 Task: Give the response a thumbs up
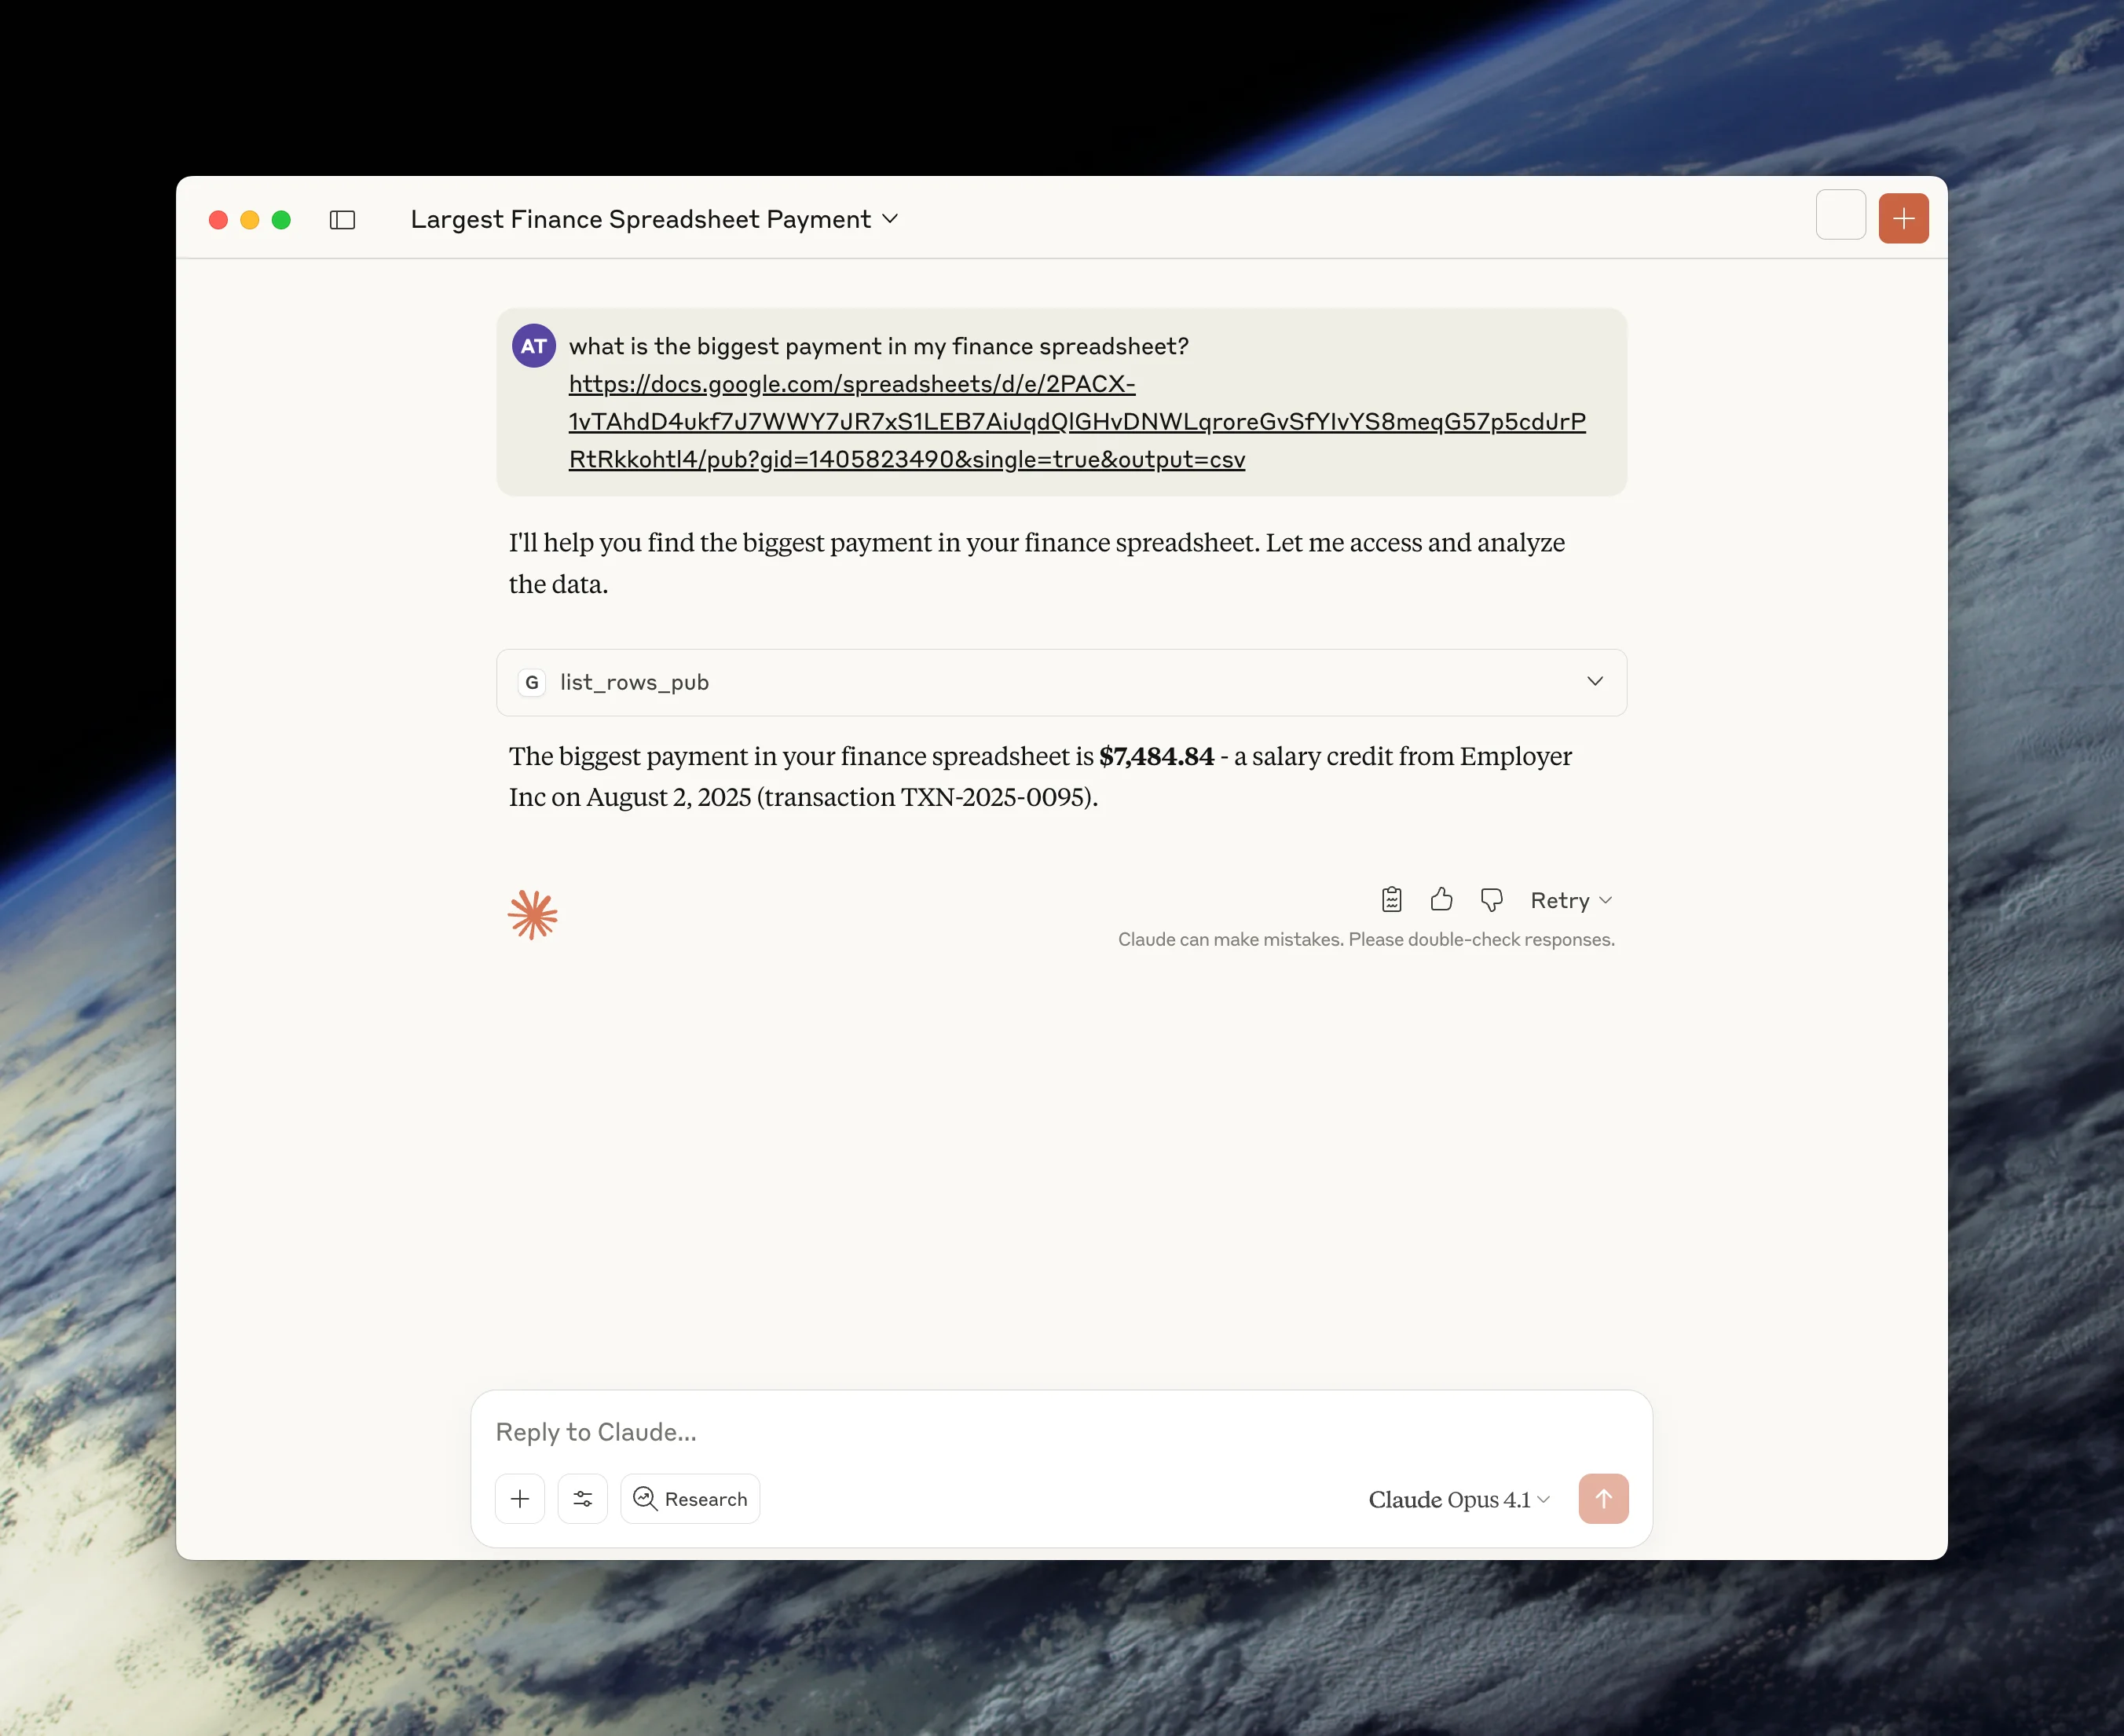(x=1441, y=900)
